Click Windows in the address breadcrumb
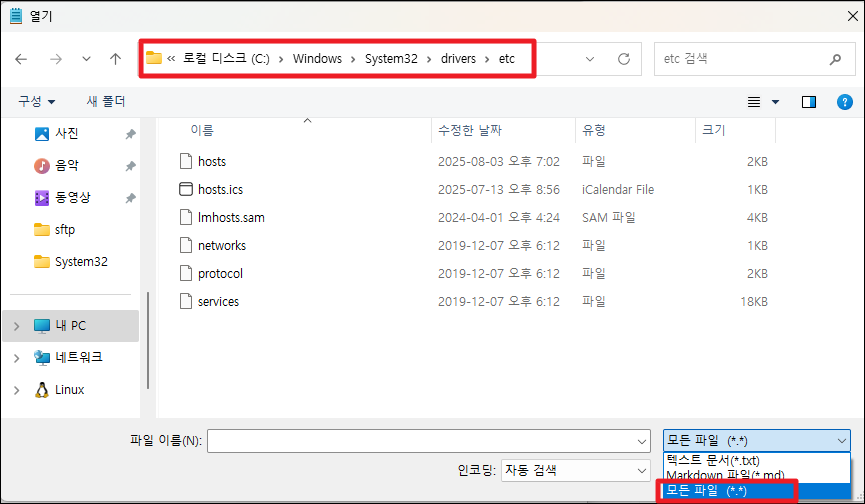The width and height of the screenshot is (865, 504). pos(317,58)
